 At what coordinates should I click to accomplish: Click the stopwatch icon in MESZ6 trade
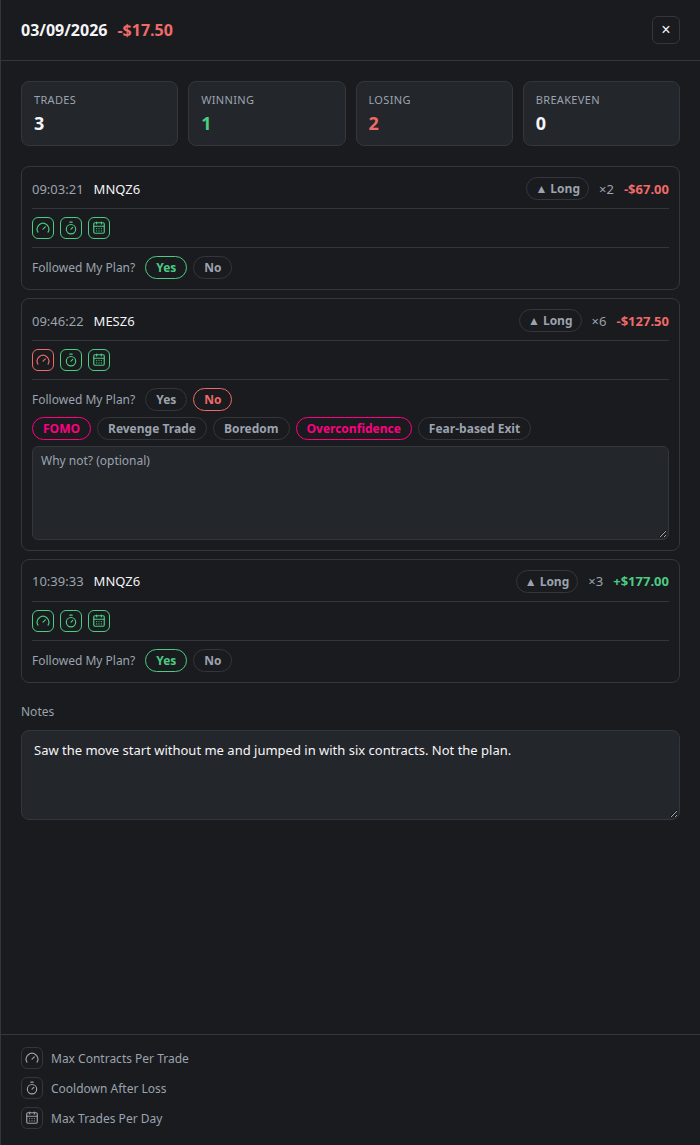(71, 360)
